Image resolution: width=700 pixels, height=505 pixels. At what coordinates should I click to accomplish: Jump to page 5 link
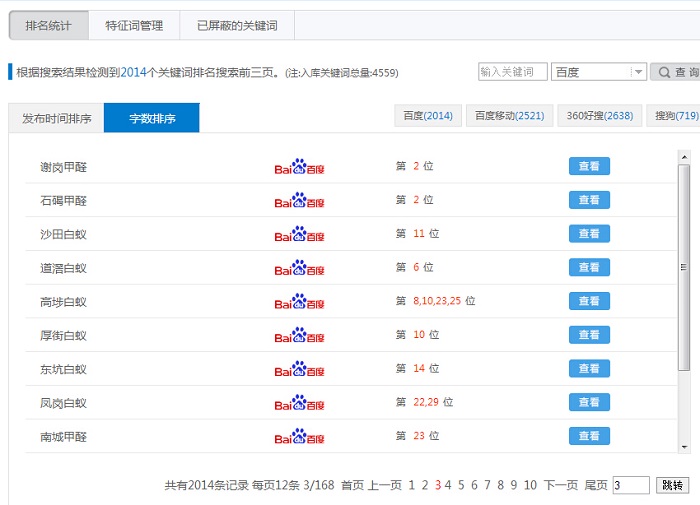click(x=461, y=485)
